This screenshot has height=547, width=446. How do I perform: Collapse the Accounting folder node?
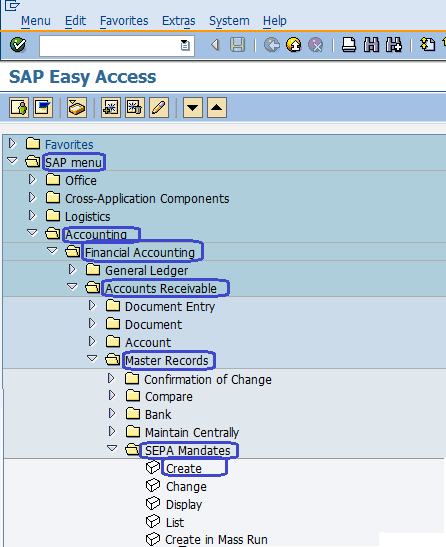(32, 232)
